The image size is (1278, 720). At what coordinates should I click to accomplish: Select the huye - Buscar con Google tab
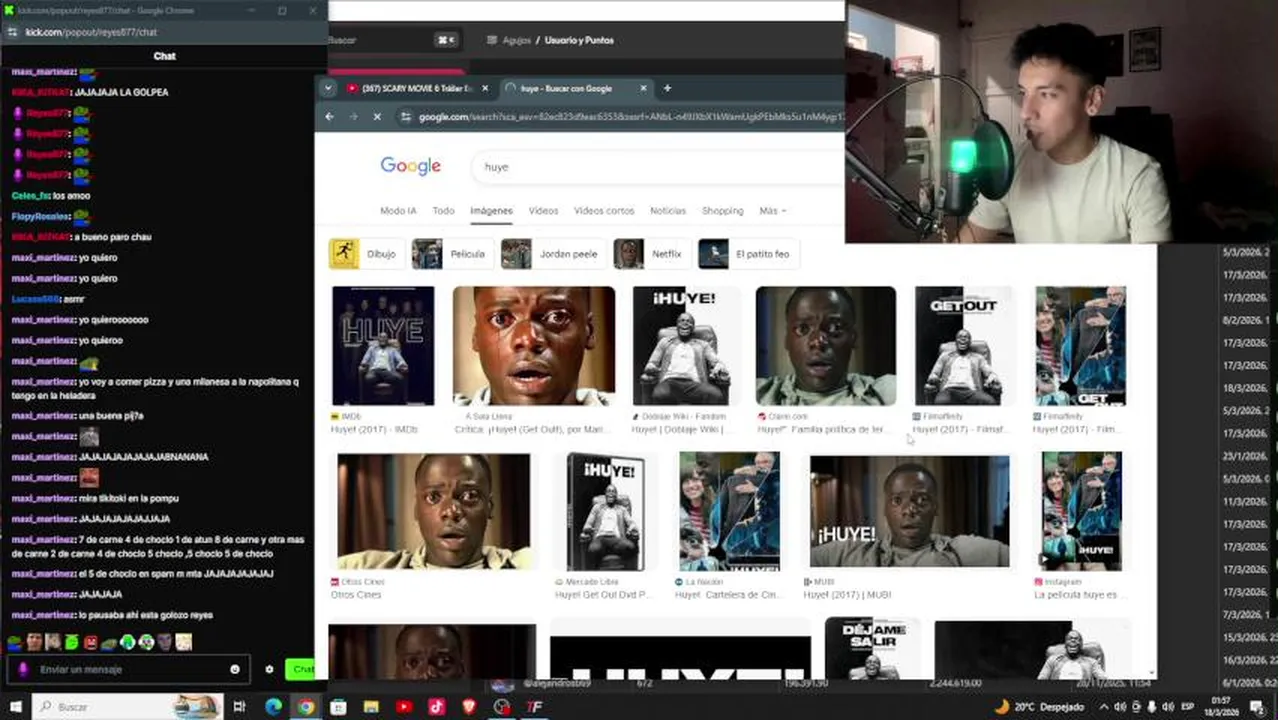point(577,88)
